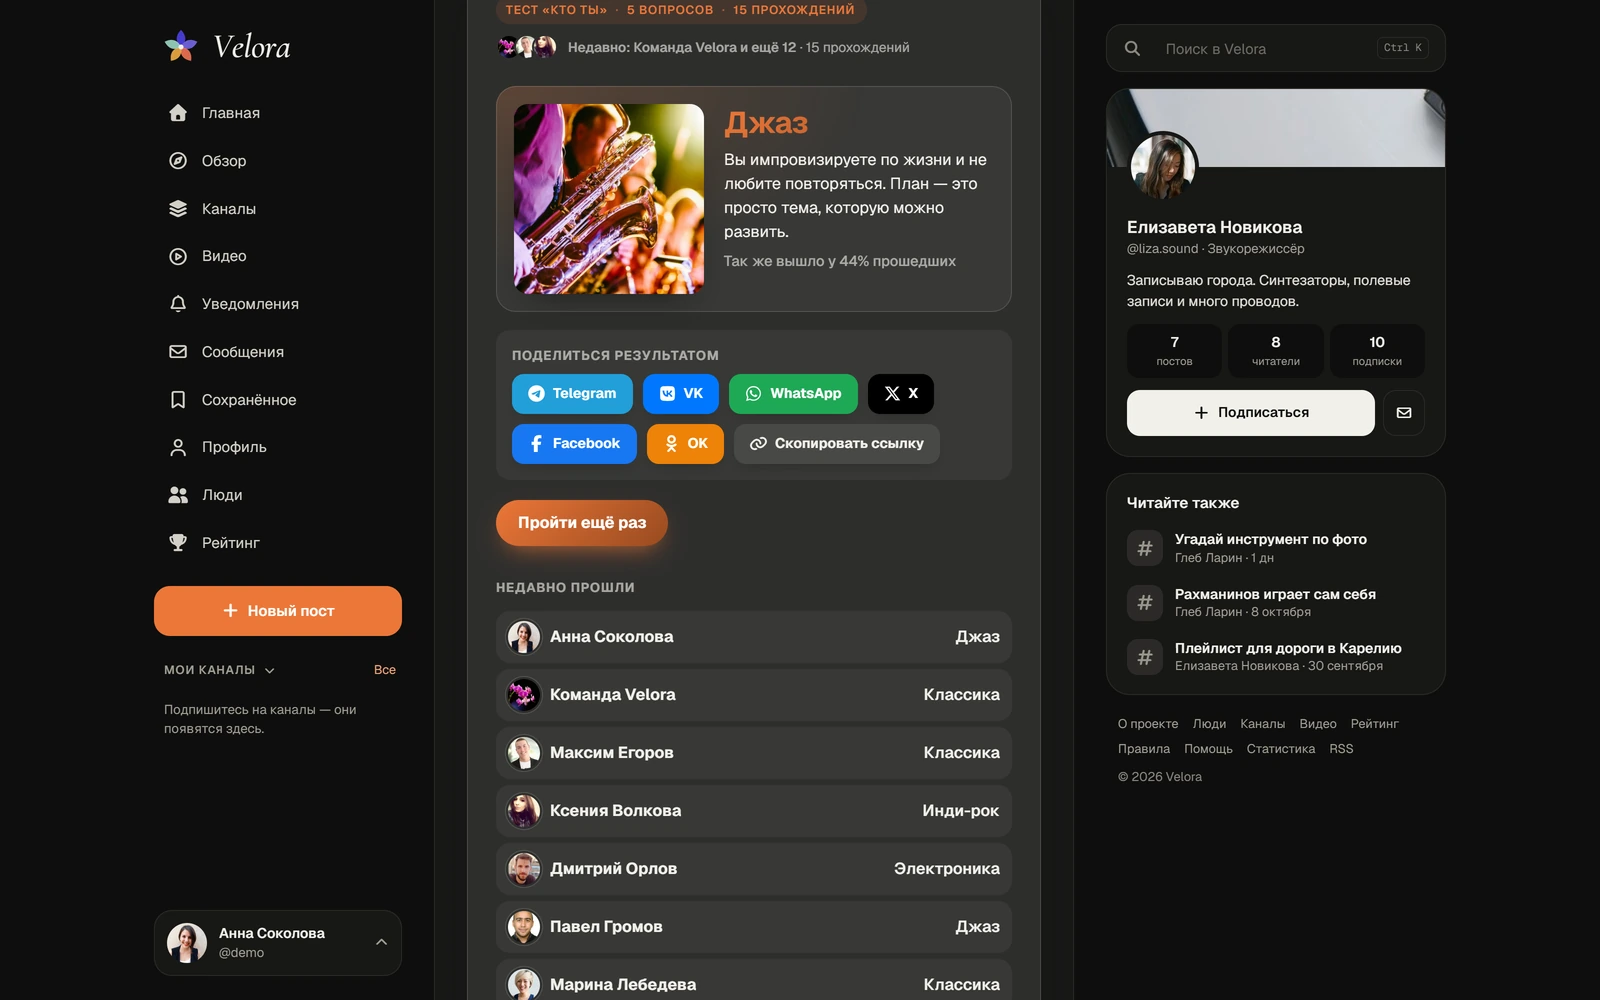Image resolution: width=1600 pixels, height=1000 pixels.
Task: Share the result to Telegram
Action: tap(572, 394)
